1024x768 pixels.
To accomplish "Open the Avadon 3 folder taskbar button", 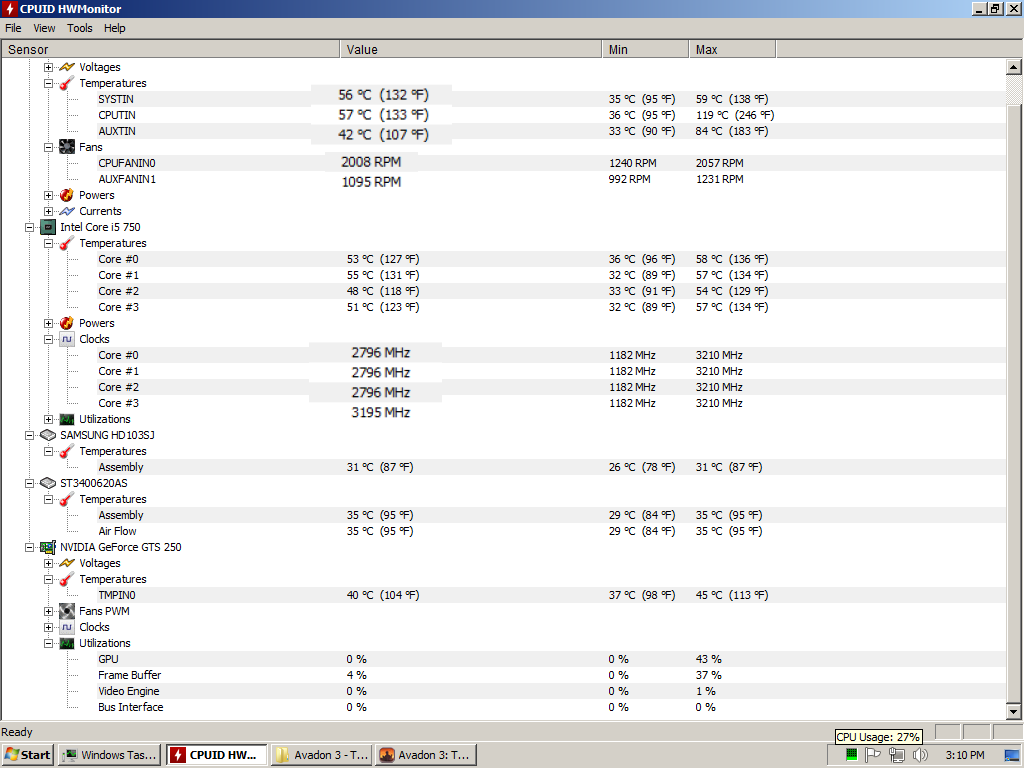I will pos(322,755).
